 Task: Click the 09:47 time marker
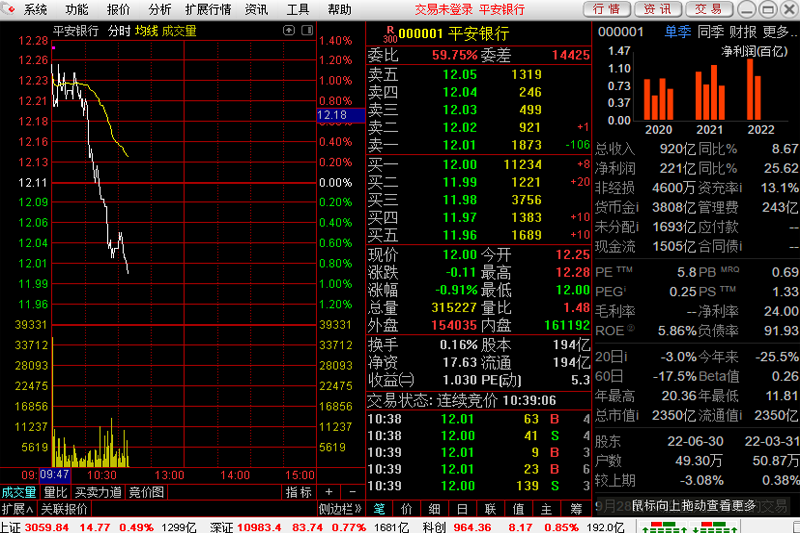pos(55,475)
